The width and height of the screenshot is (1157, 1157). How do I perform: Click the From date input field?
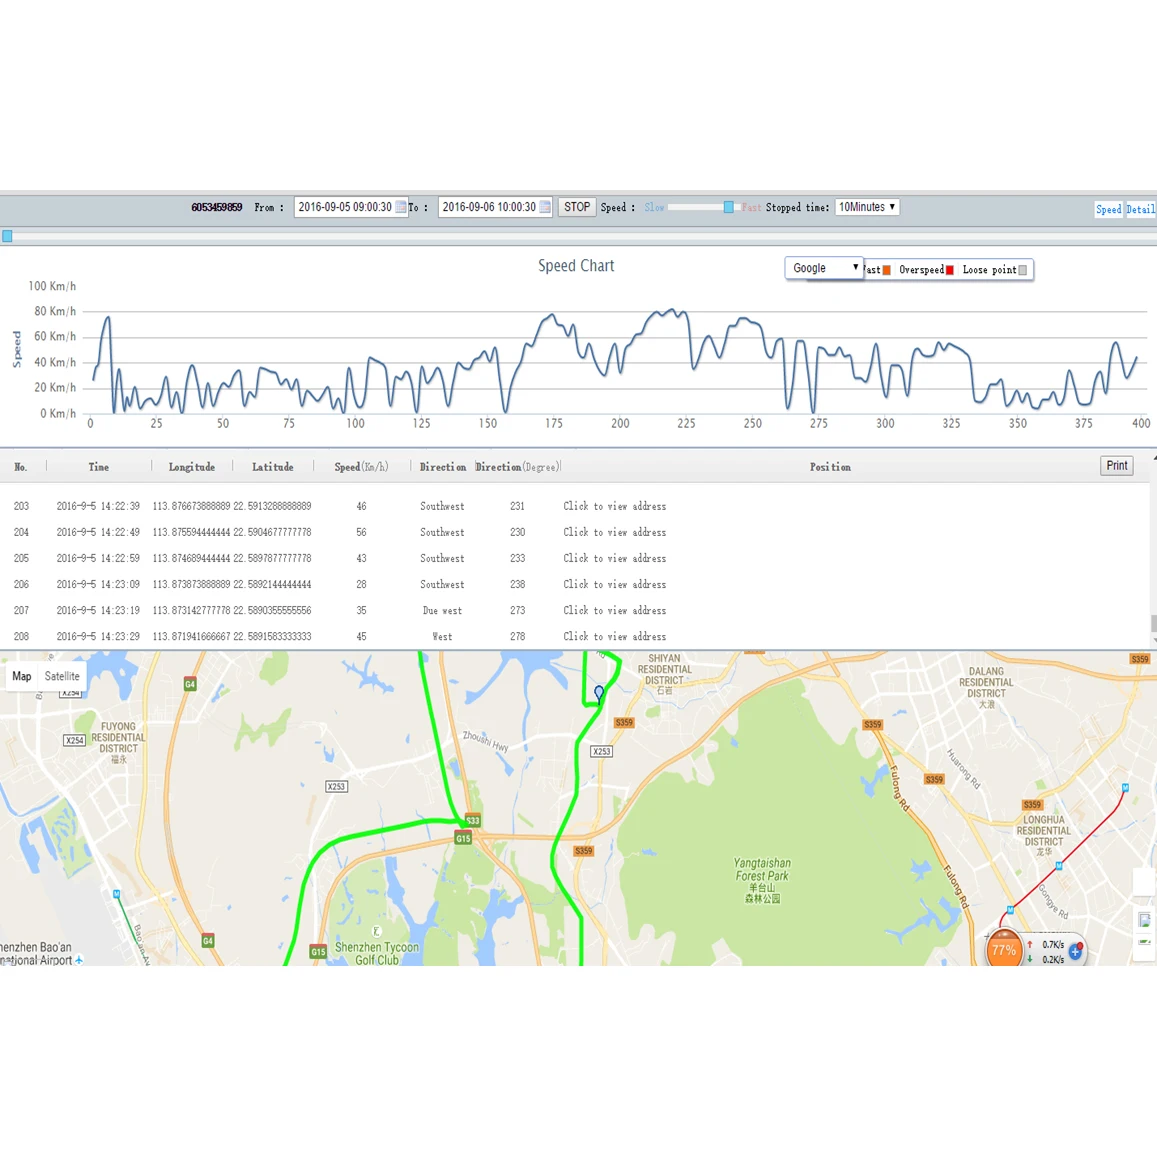(345, 207)
